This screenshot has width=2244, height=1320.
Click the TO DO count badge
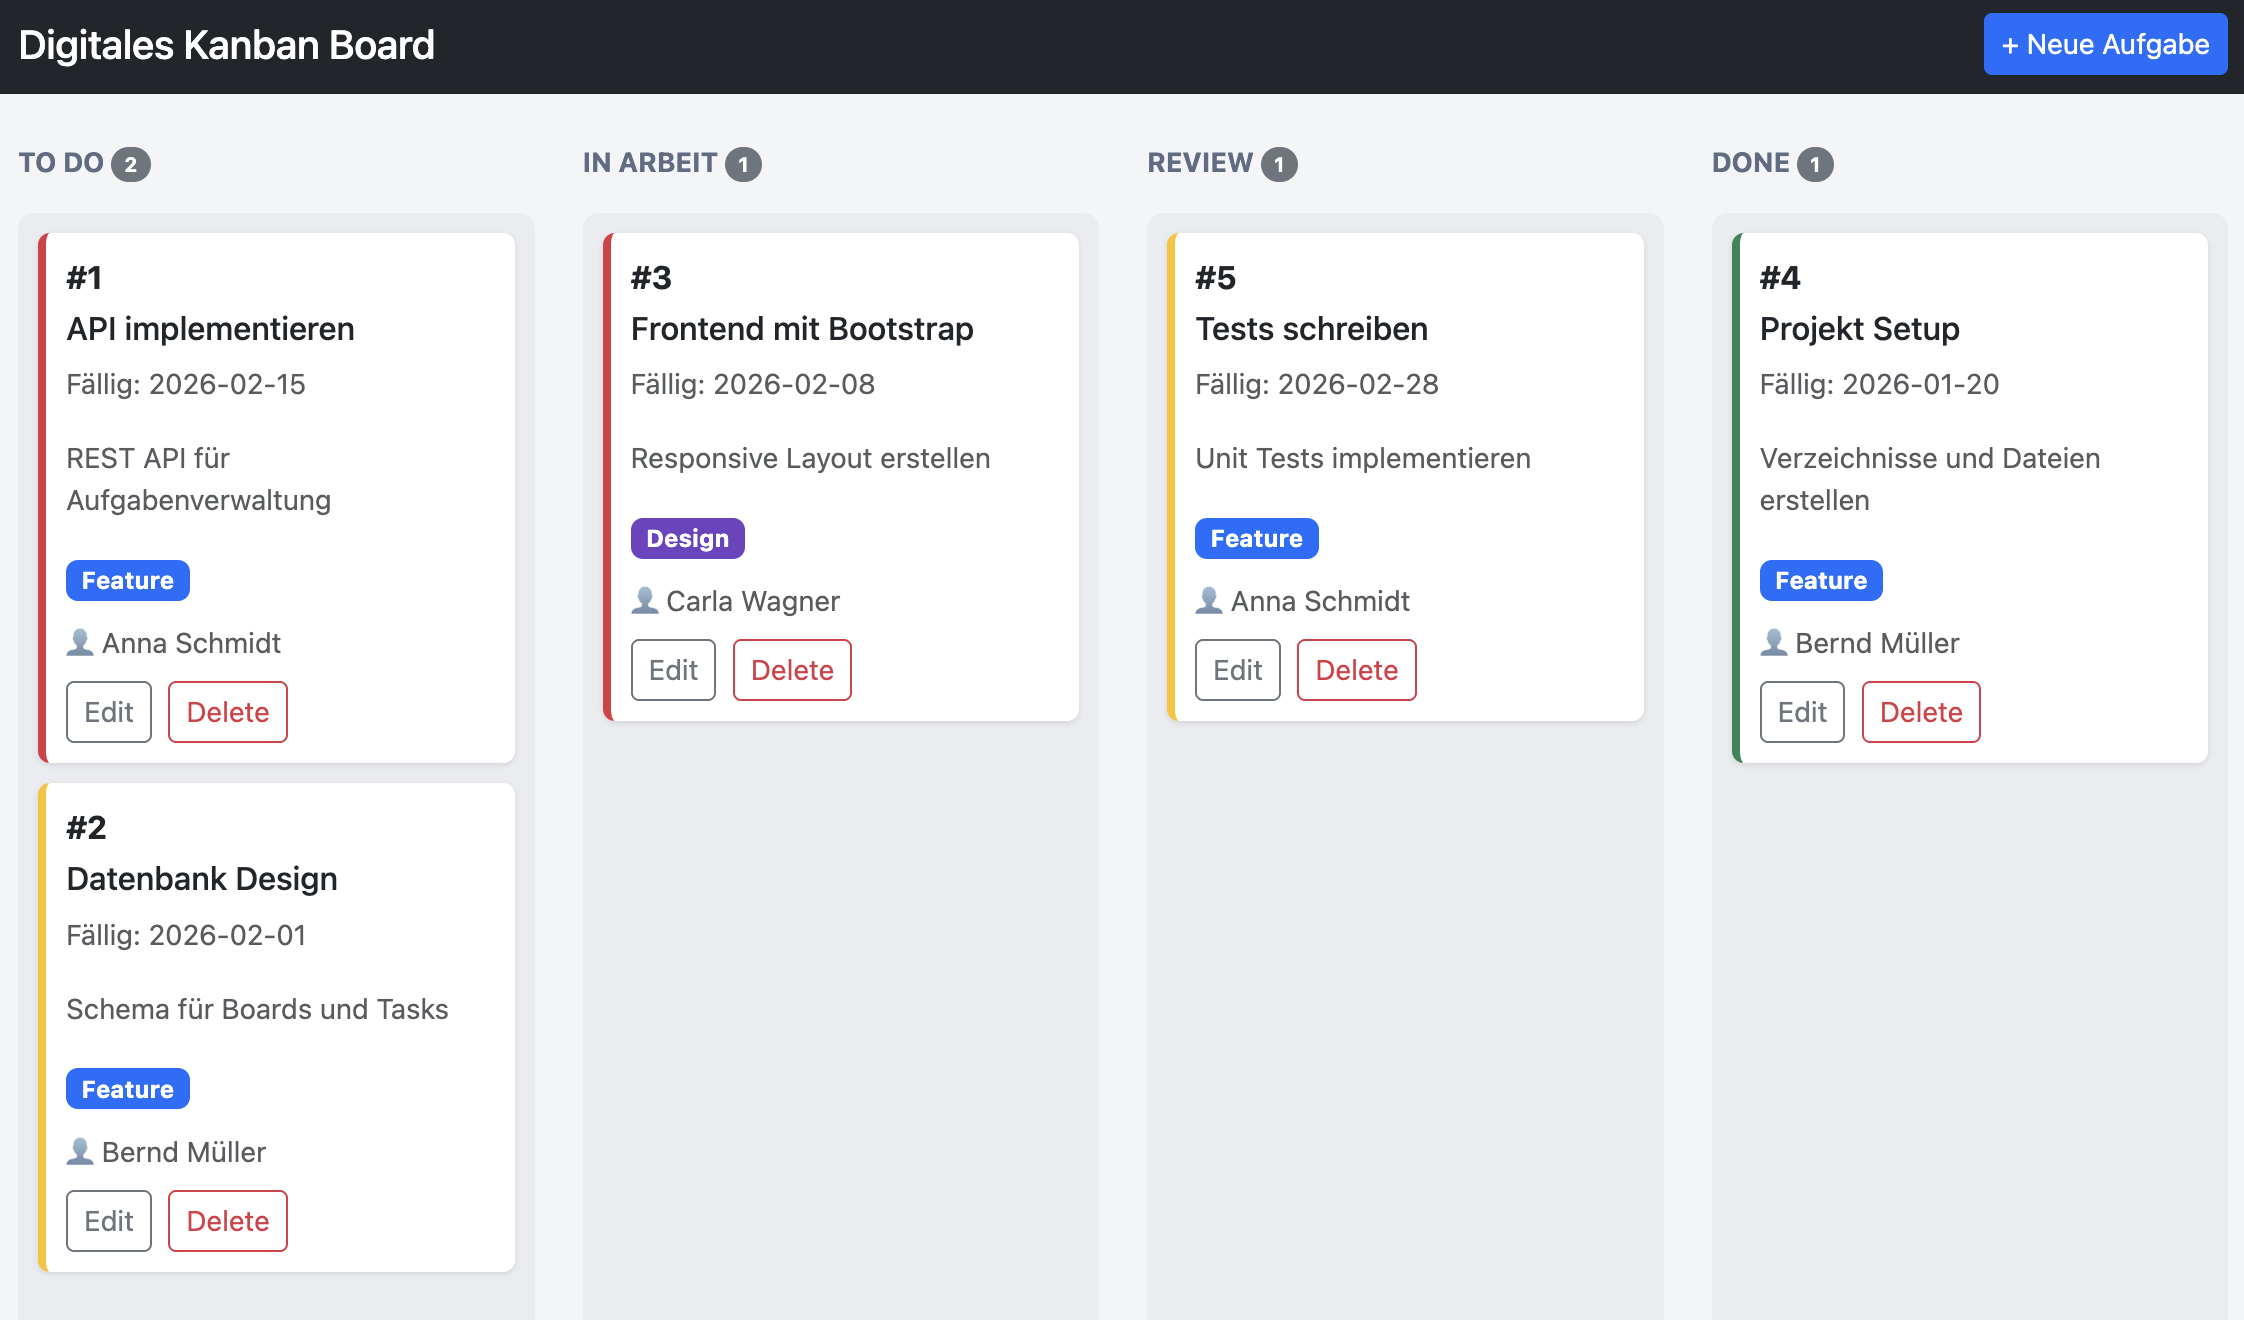click(x=131, y=164)
